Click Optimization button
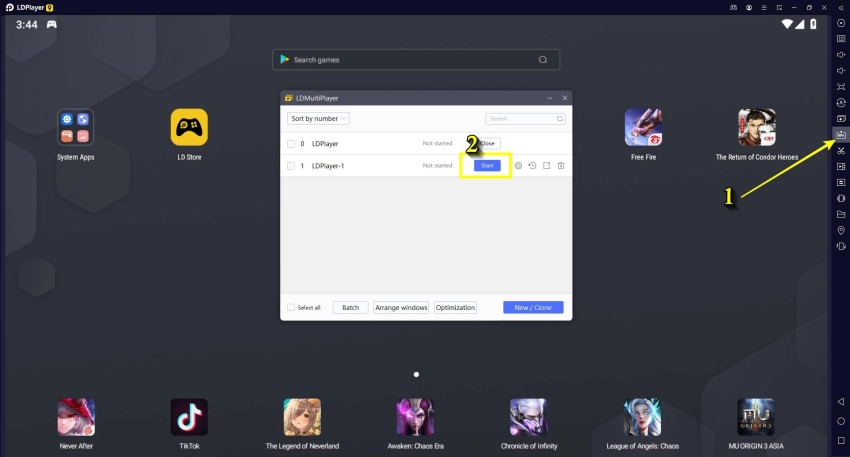The image size is (850, 457). pos(455,307)
